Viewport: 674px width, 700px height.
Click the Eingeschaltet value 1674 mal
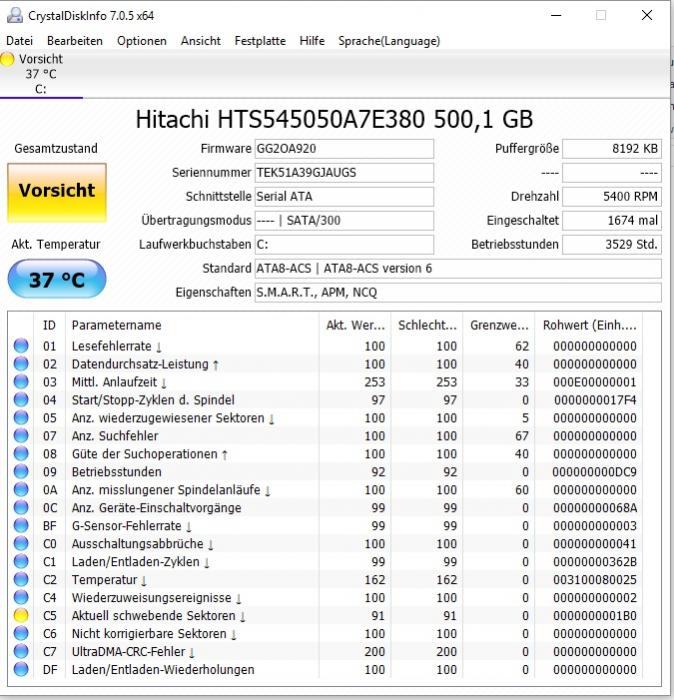(612, 221)
